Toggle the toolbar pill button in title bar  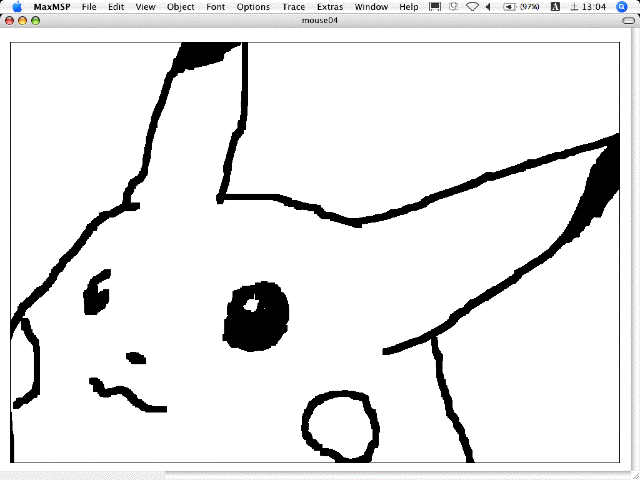(x=629, y=20)
